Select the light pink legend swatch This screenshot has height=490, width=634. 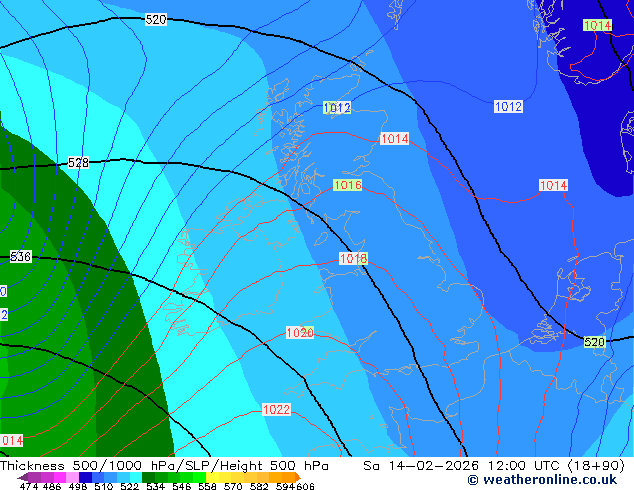pyautogui.click(x=72, y=477)
